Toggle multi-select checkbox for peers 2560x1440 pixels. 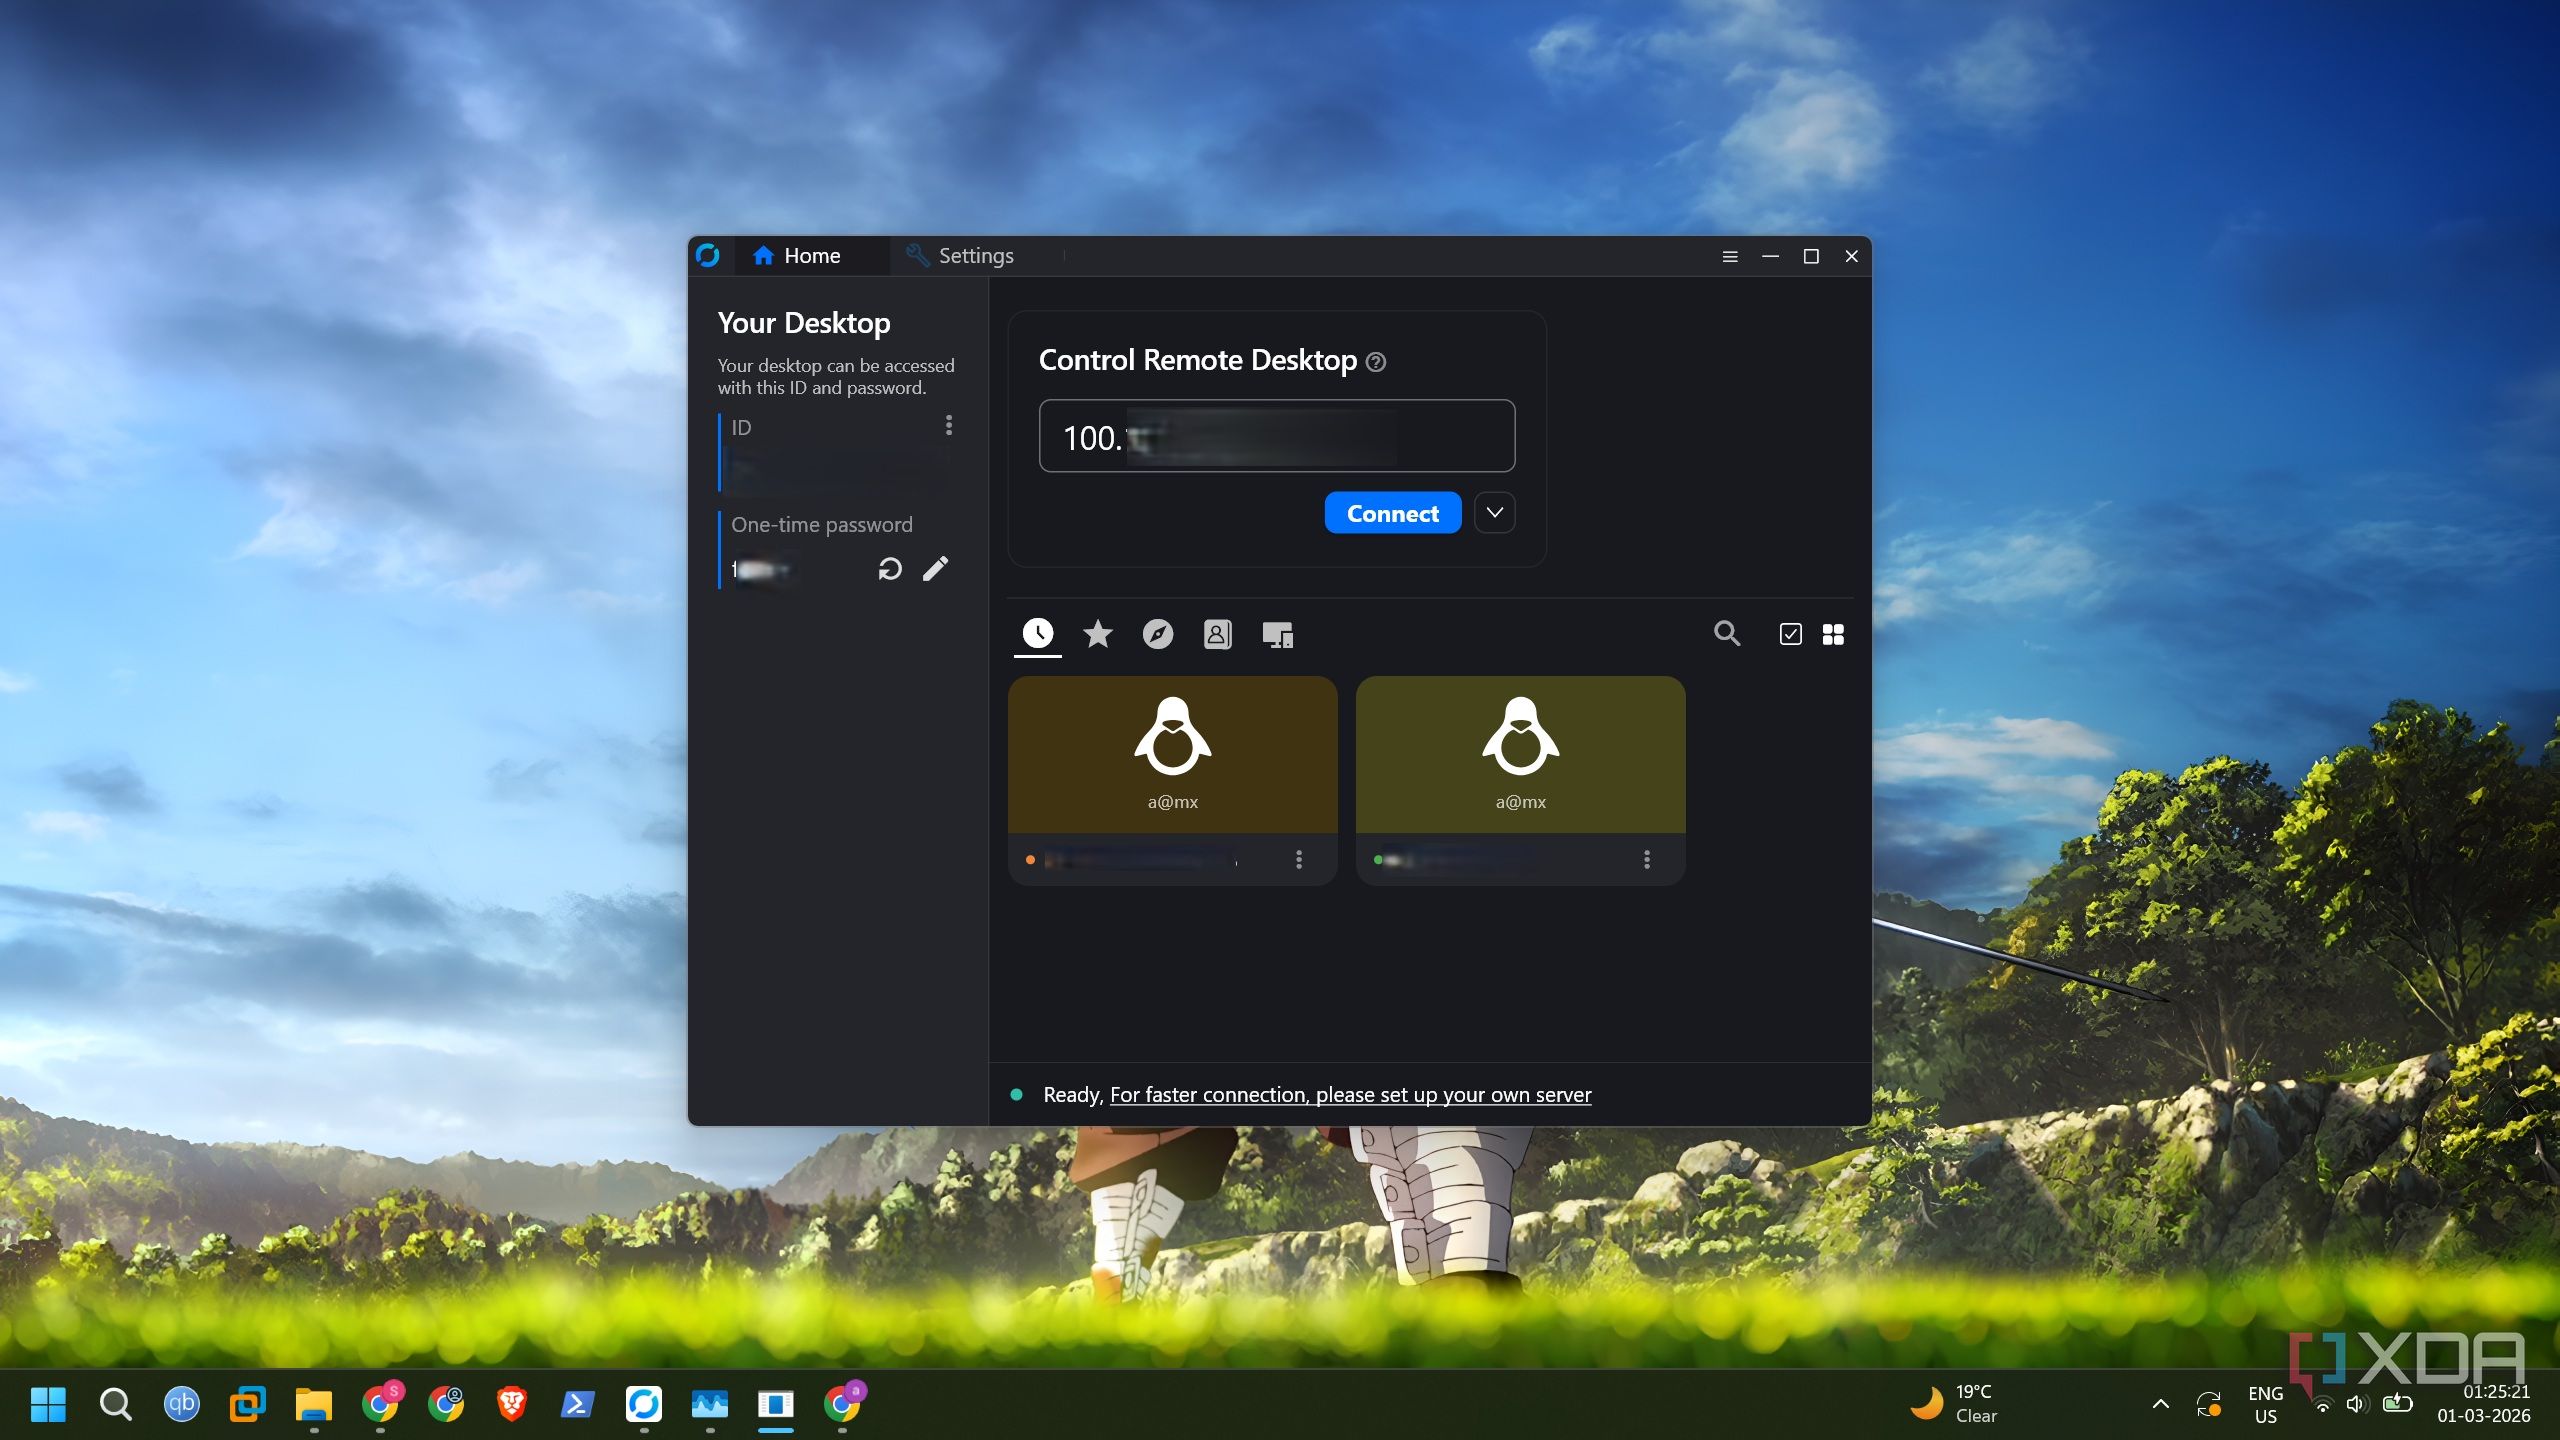pyautogui.click(x=1790, y=634)
